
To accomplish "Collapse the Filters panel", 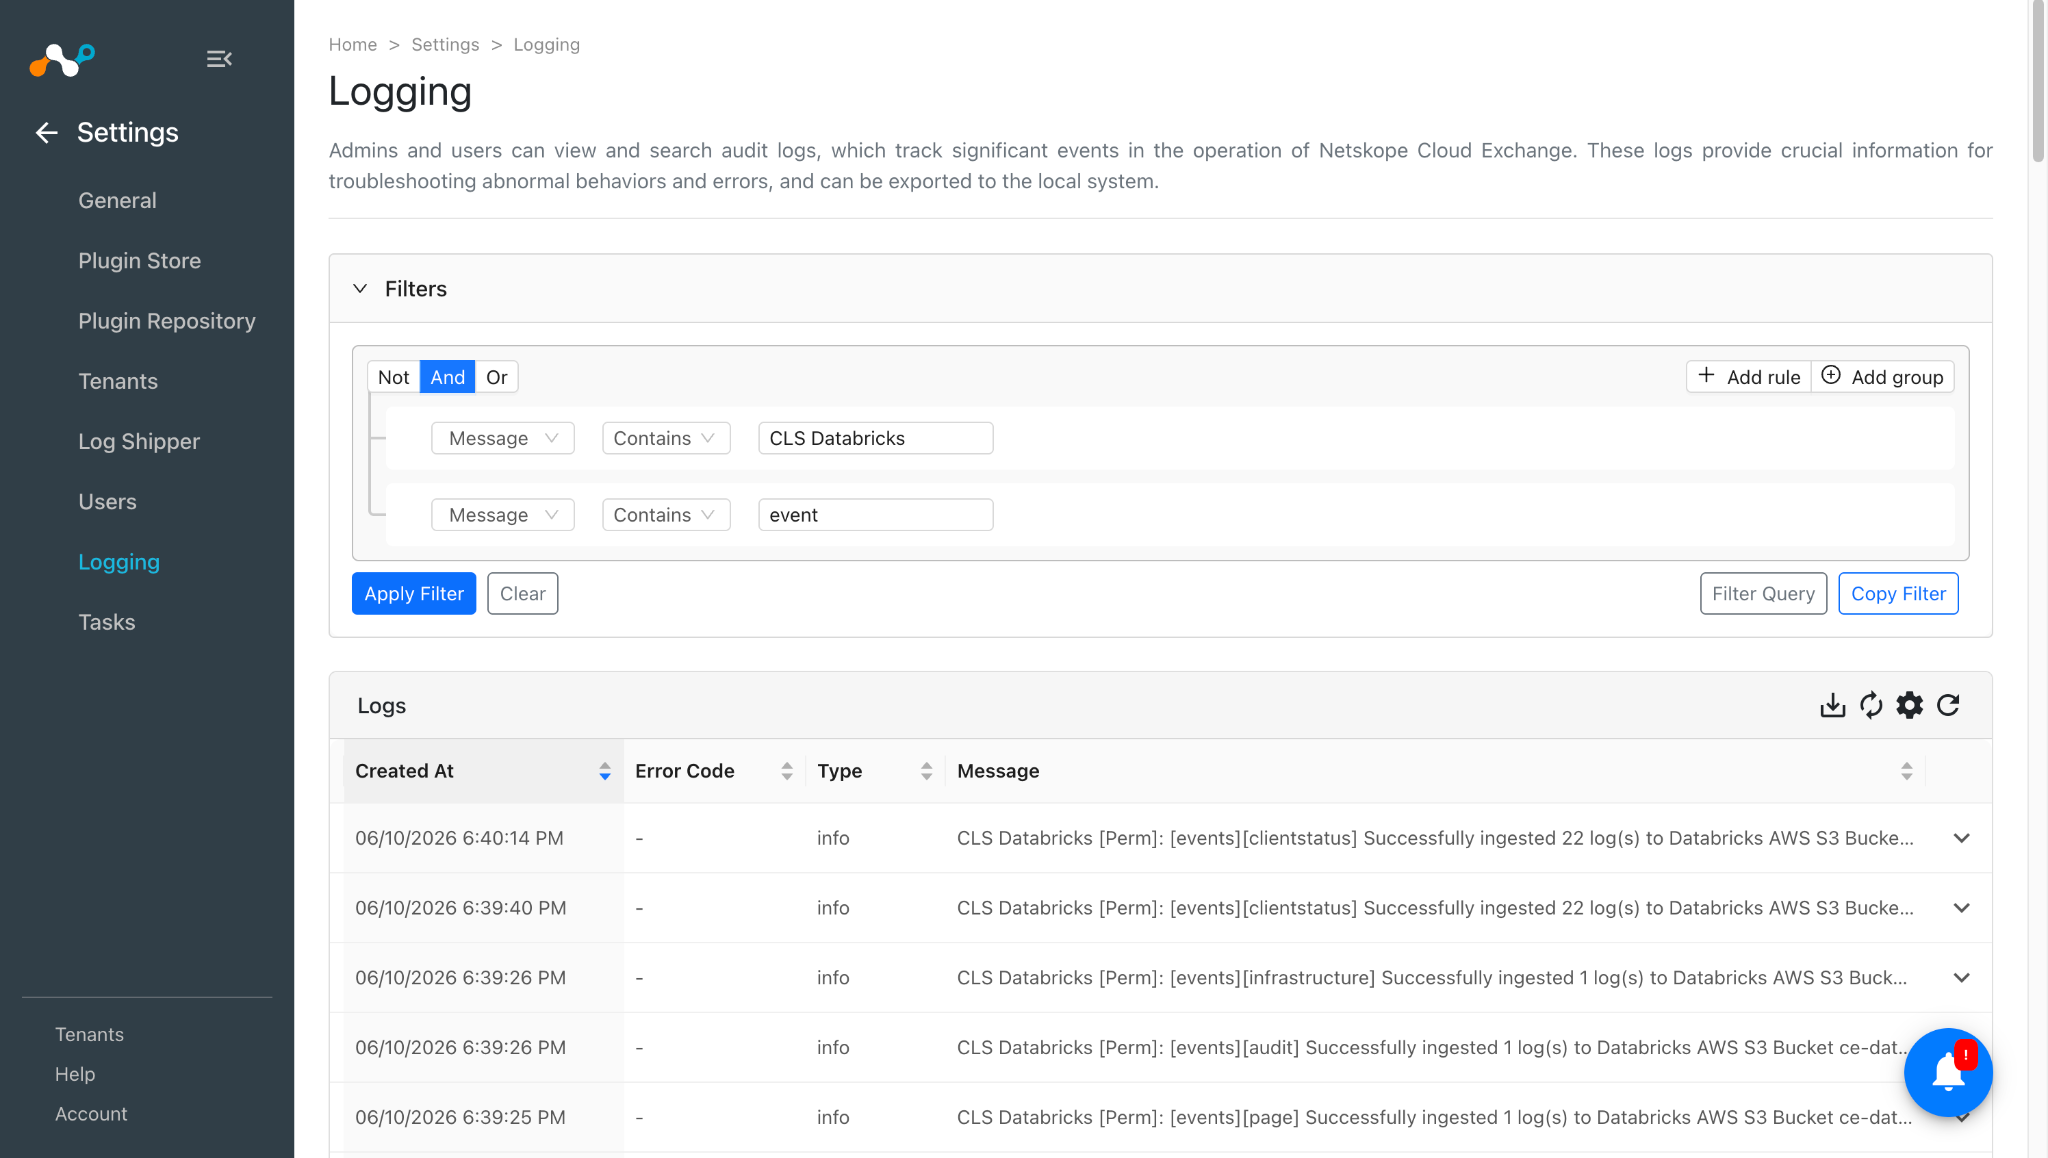I will (x=360, y=289).
